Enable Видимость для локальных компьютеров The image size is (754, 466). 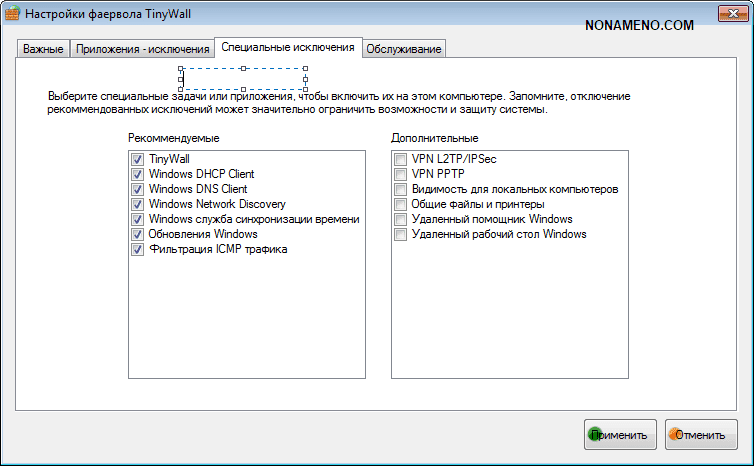400,189
